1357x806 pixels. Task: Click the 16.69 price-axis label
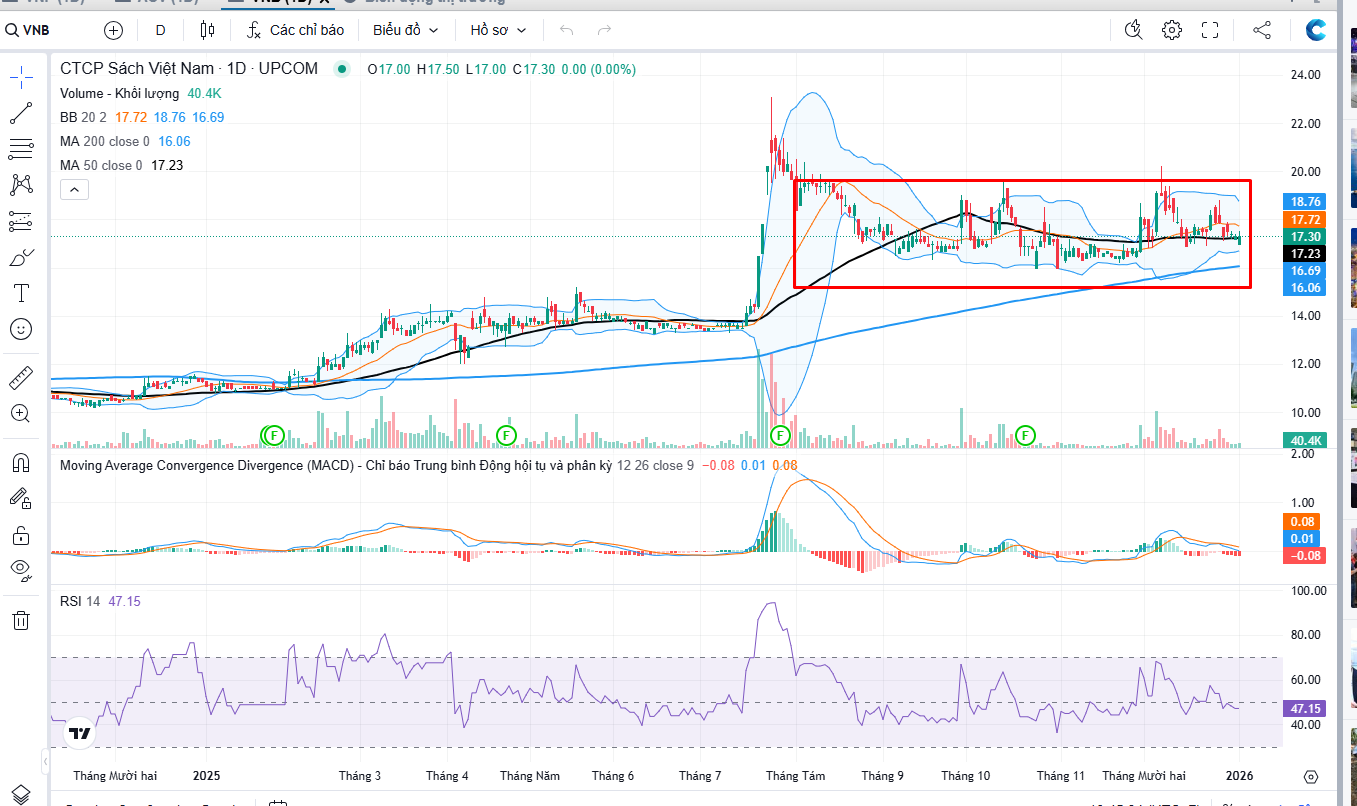pyautogui.click(x=1306, y=271)
